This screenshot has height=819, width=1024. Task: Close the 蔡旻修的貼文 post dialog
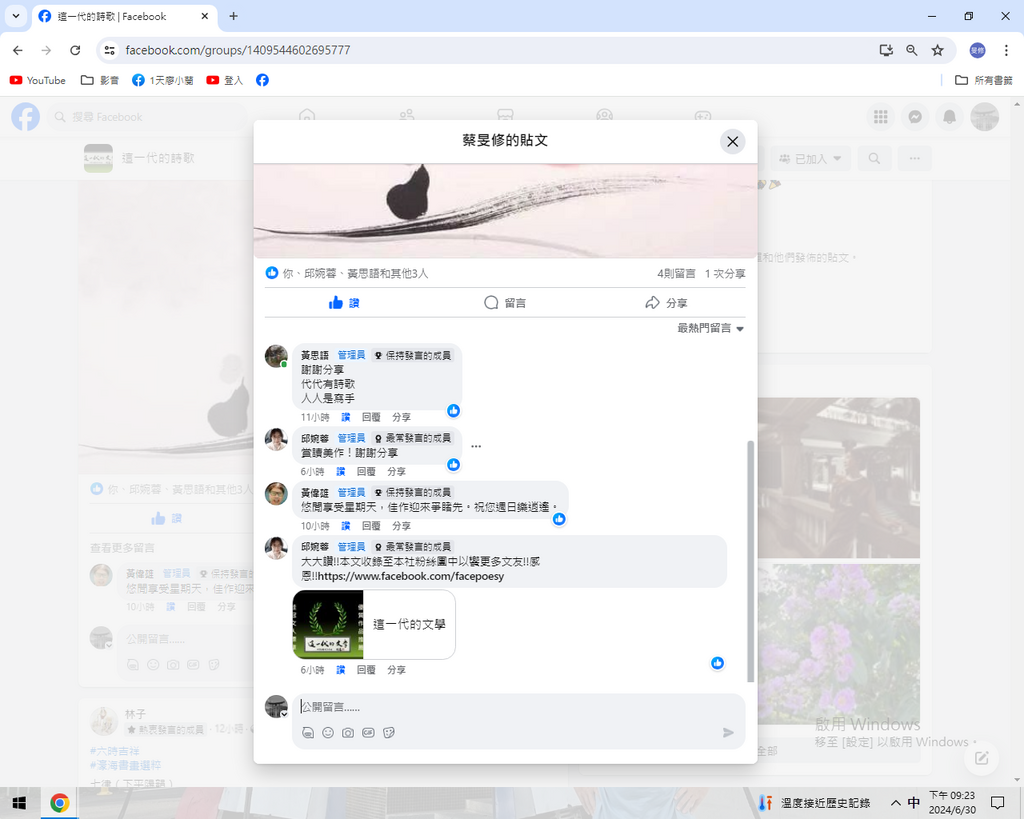732,142
